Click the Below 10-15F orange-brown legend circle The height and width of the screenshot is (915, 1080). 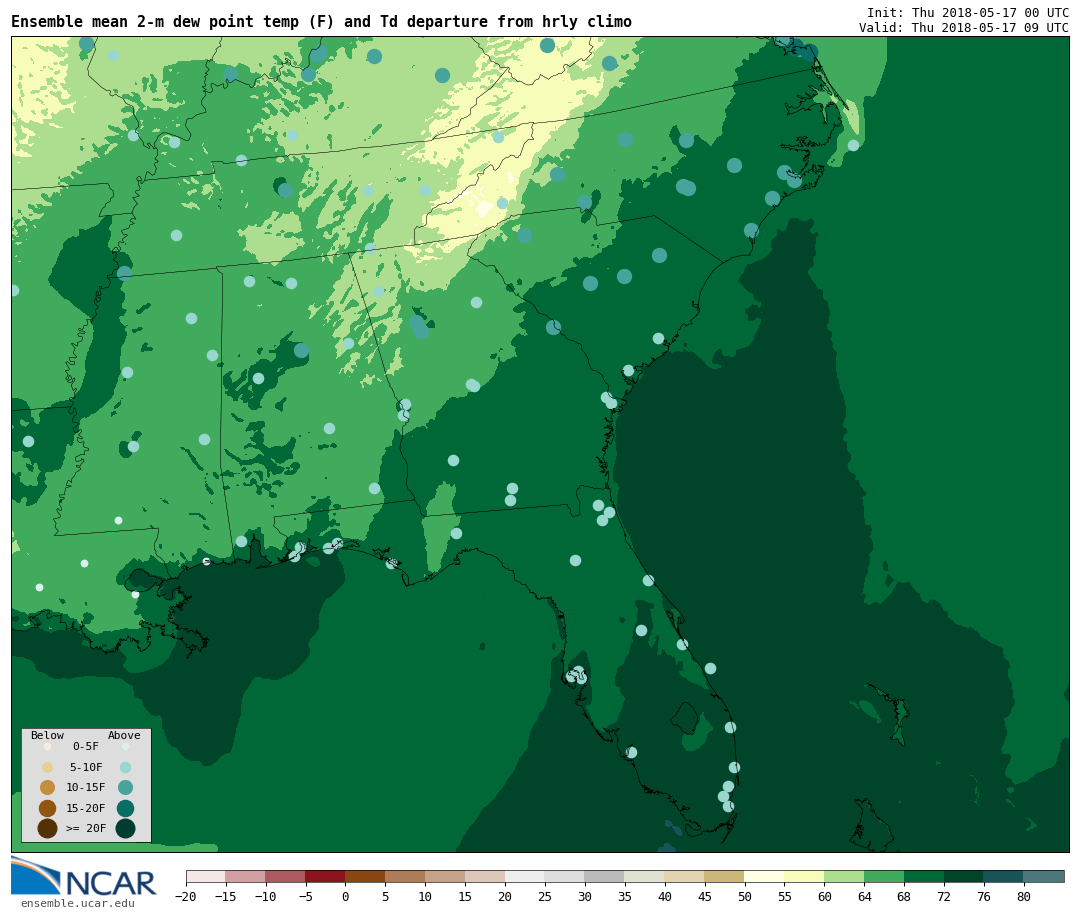point(47,787)
